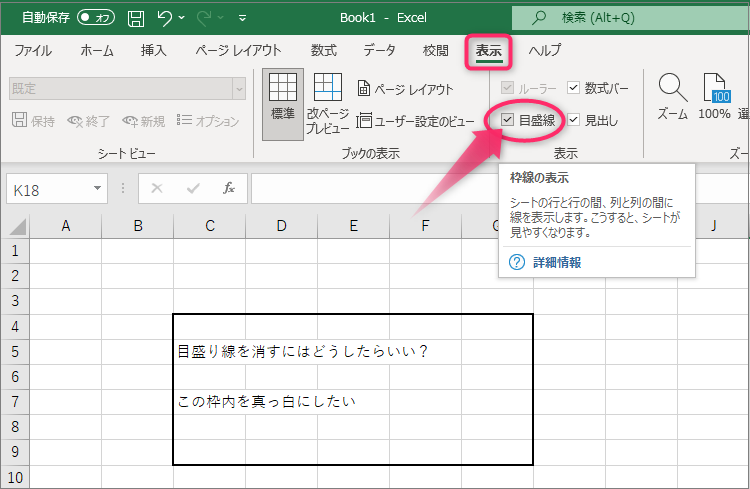Click the help question mark icon in tooltip
This screenshot has width=750, height=489.
(517, 262)
